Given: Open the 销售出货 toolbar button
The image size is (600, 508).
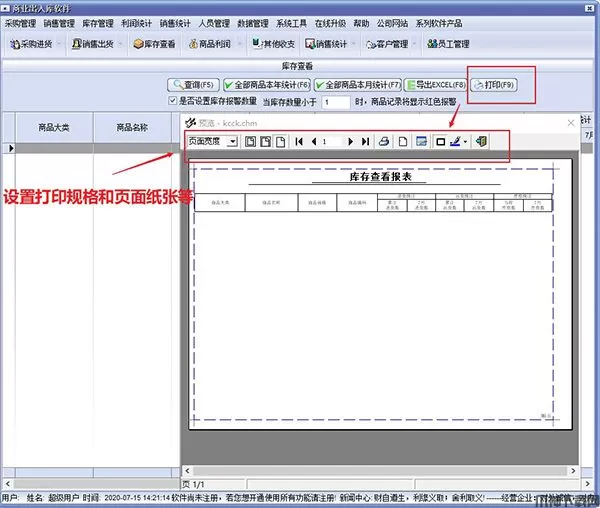Looking at the screenshot, I should click(x=93, y=44).
